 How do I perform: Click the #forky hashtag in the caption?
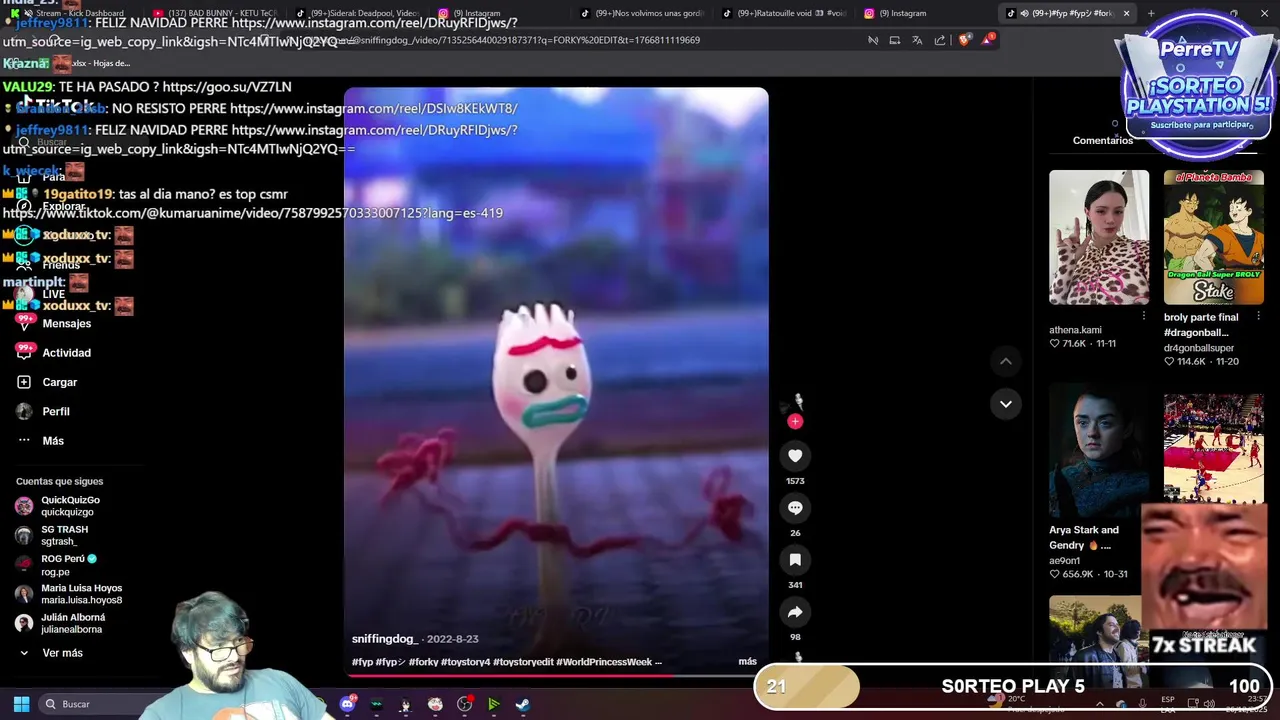423,662
